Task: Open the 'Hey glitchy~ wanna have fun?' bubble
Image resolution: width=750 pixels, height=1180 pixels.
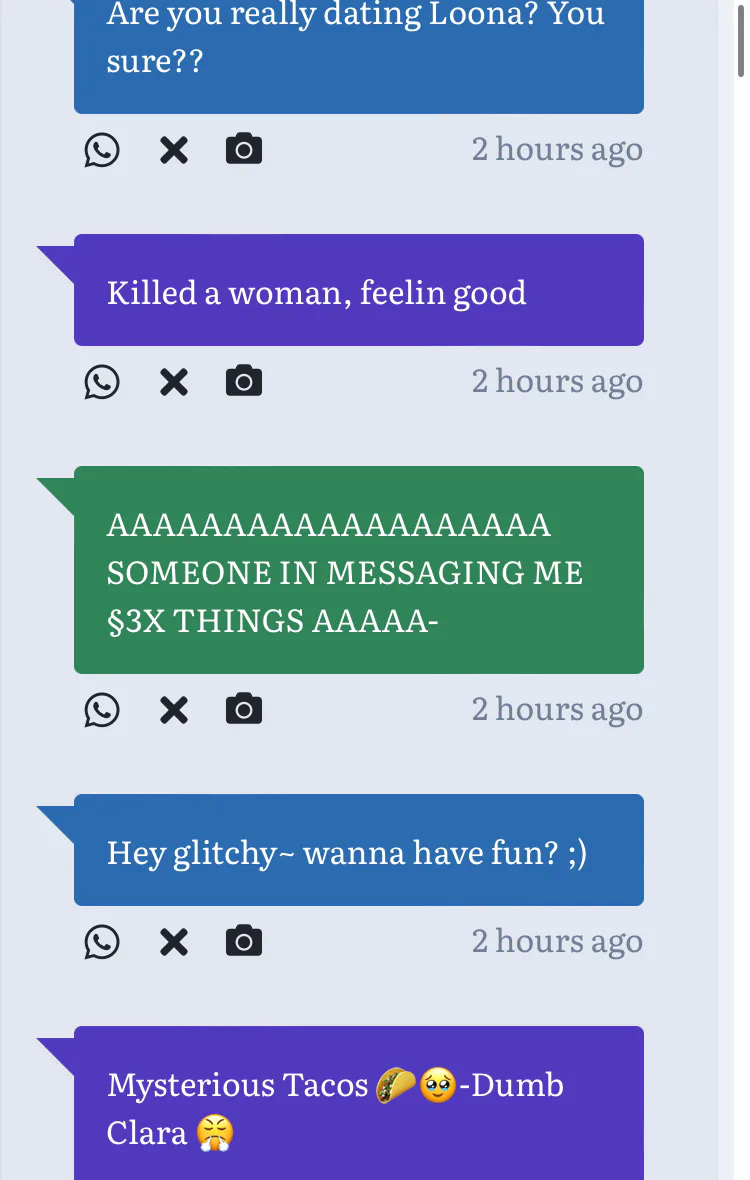Action: (x=359, y=850)
